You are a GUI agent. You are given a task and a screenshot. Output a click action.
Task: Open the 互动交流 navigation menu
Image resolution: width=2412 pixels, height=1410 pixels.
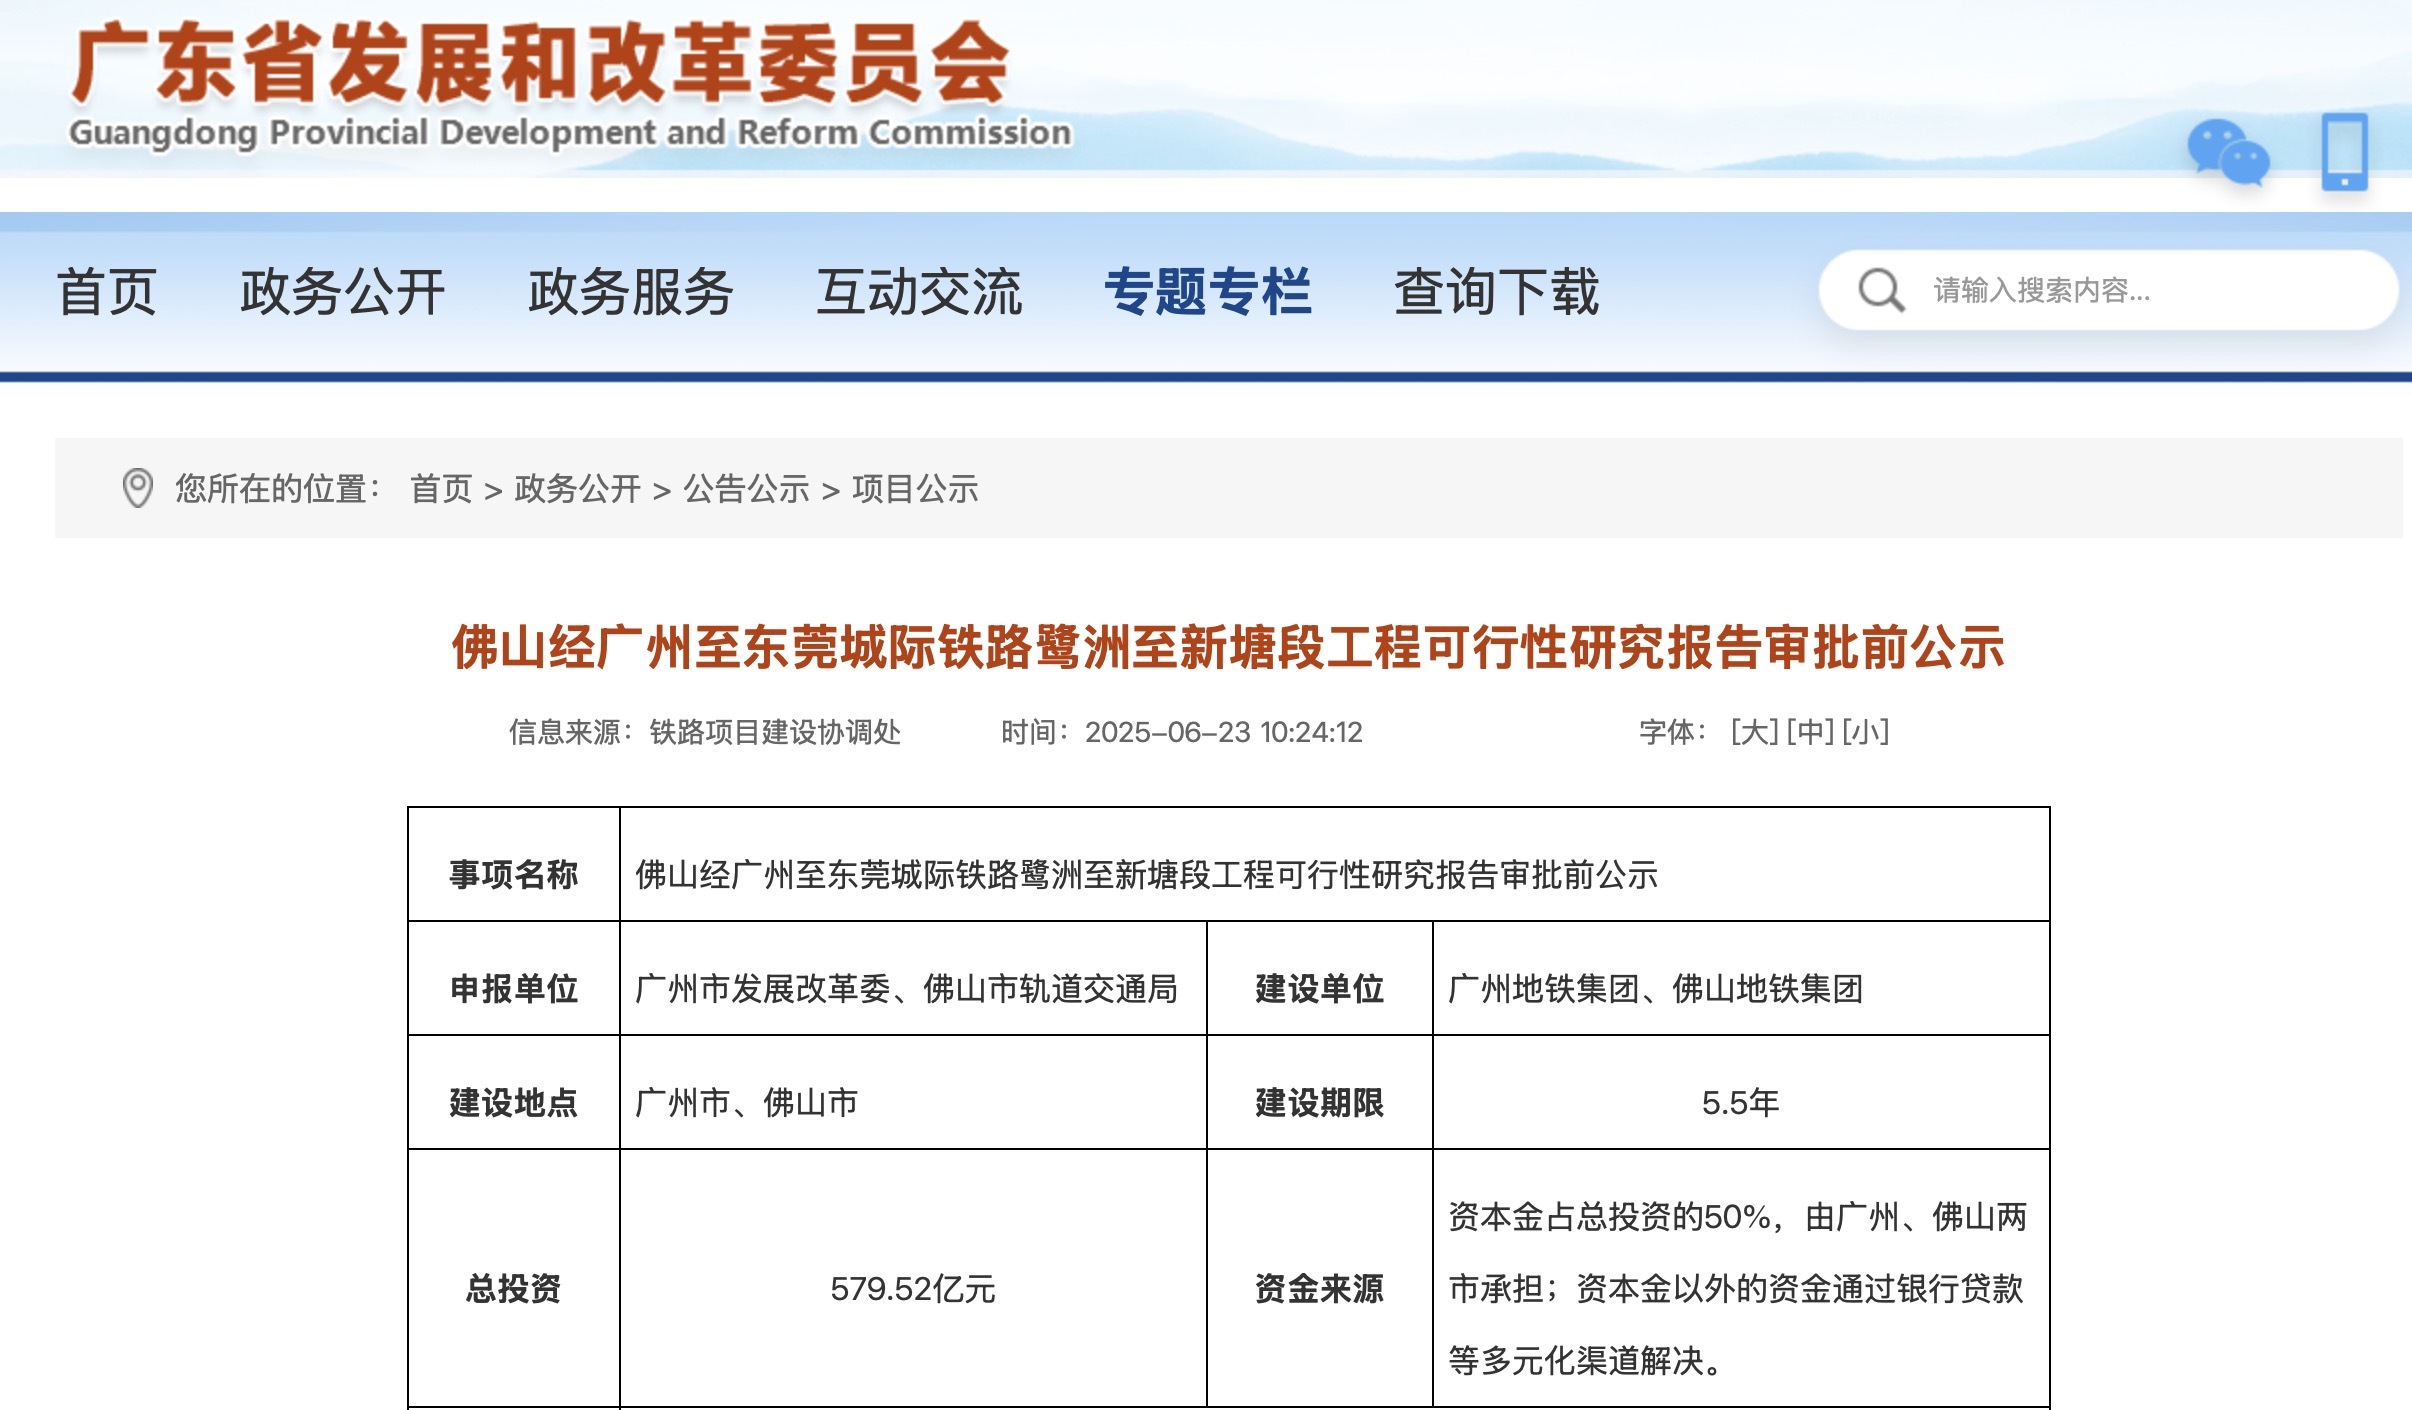[x=919, y=292]
